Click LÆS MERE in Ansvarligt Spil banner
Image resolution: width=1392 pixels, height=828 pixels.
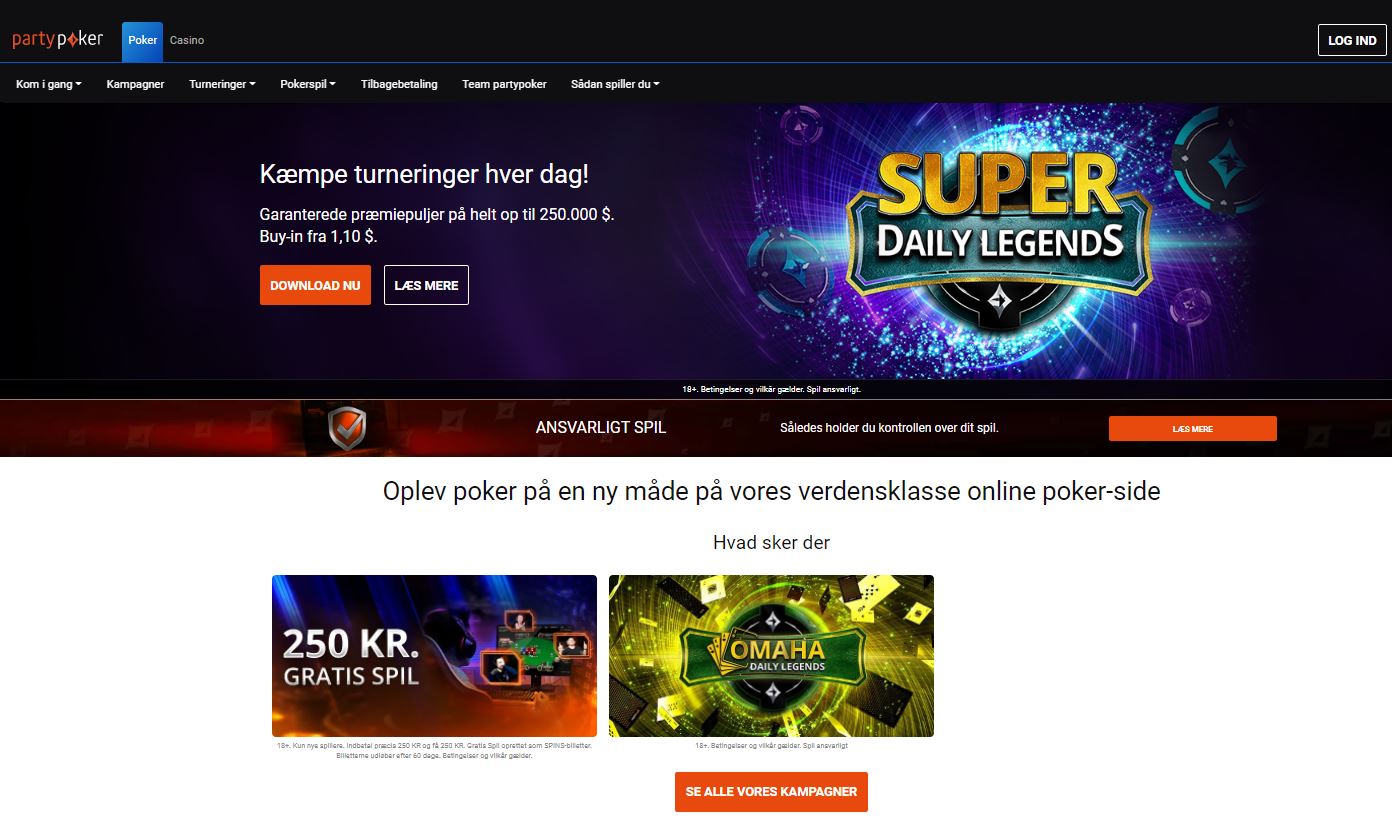1193,428
